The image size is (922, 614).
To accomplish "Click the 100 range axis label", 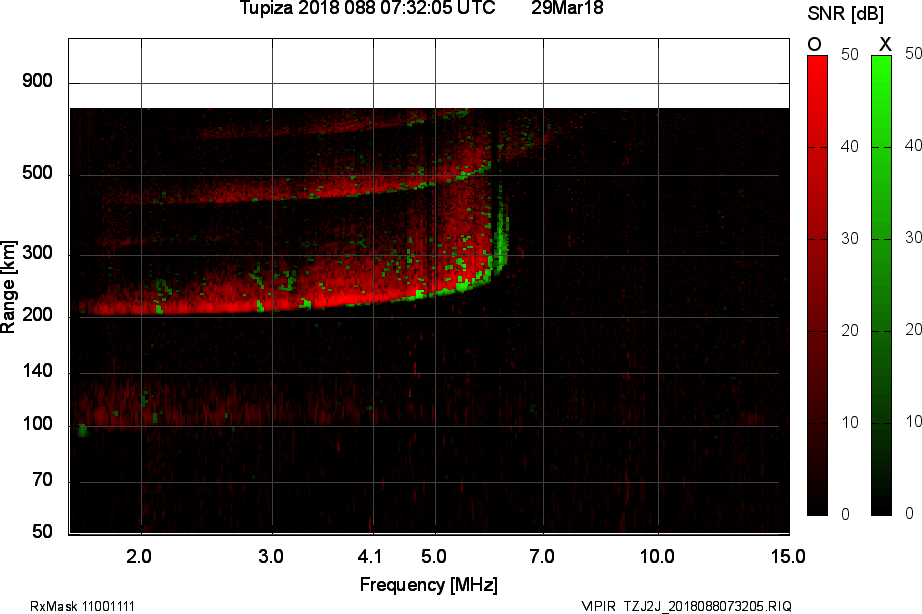I will (x=37, y=424).
